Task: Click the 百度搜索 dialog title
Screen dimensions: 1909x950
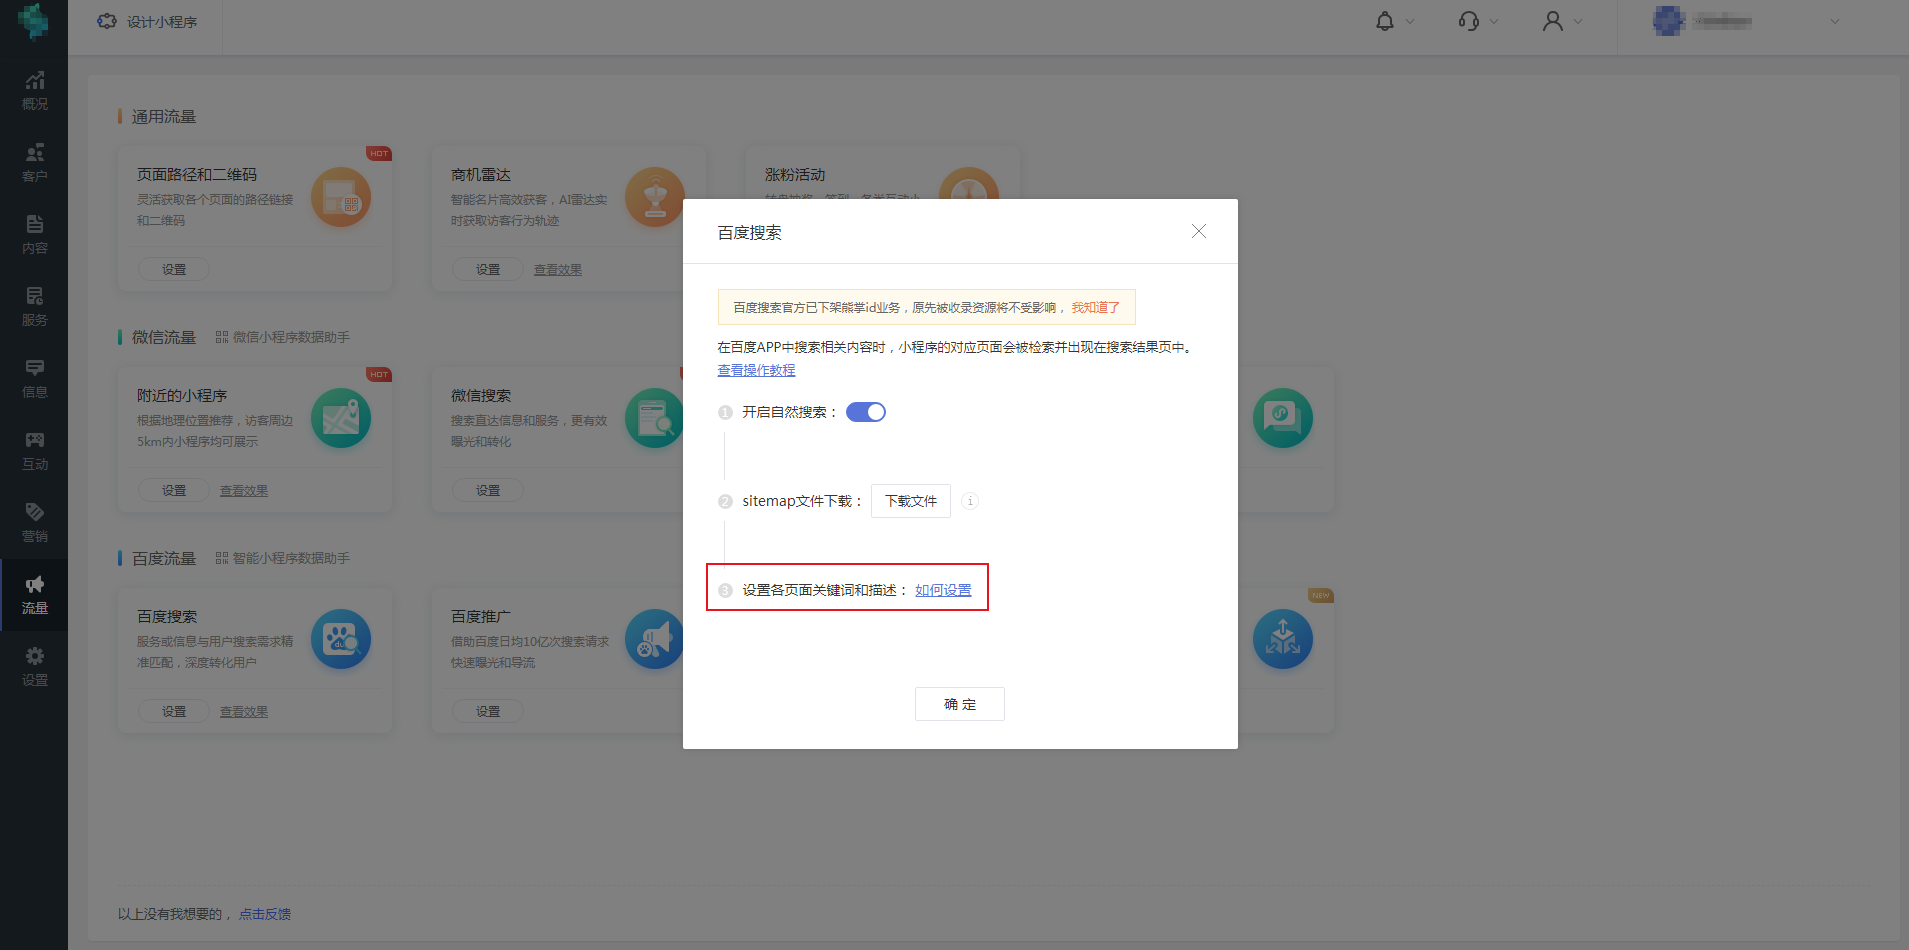Action: pyautogui.click(x=749, y=233)
